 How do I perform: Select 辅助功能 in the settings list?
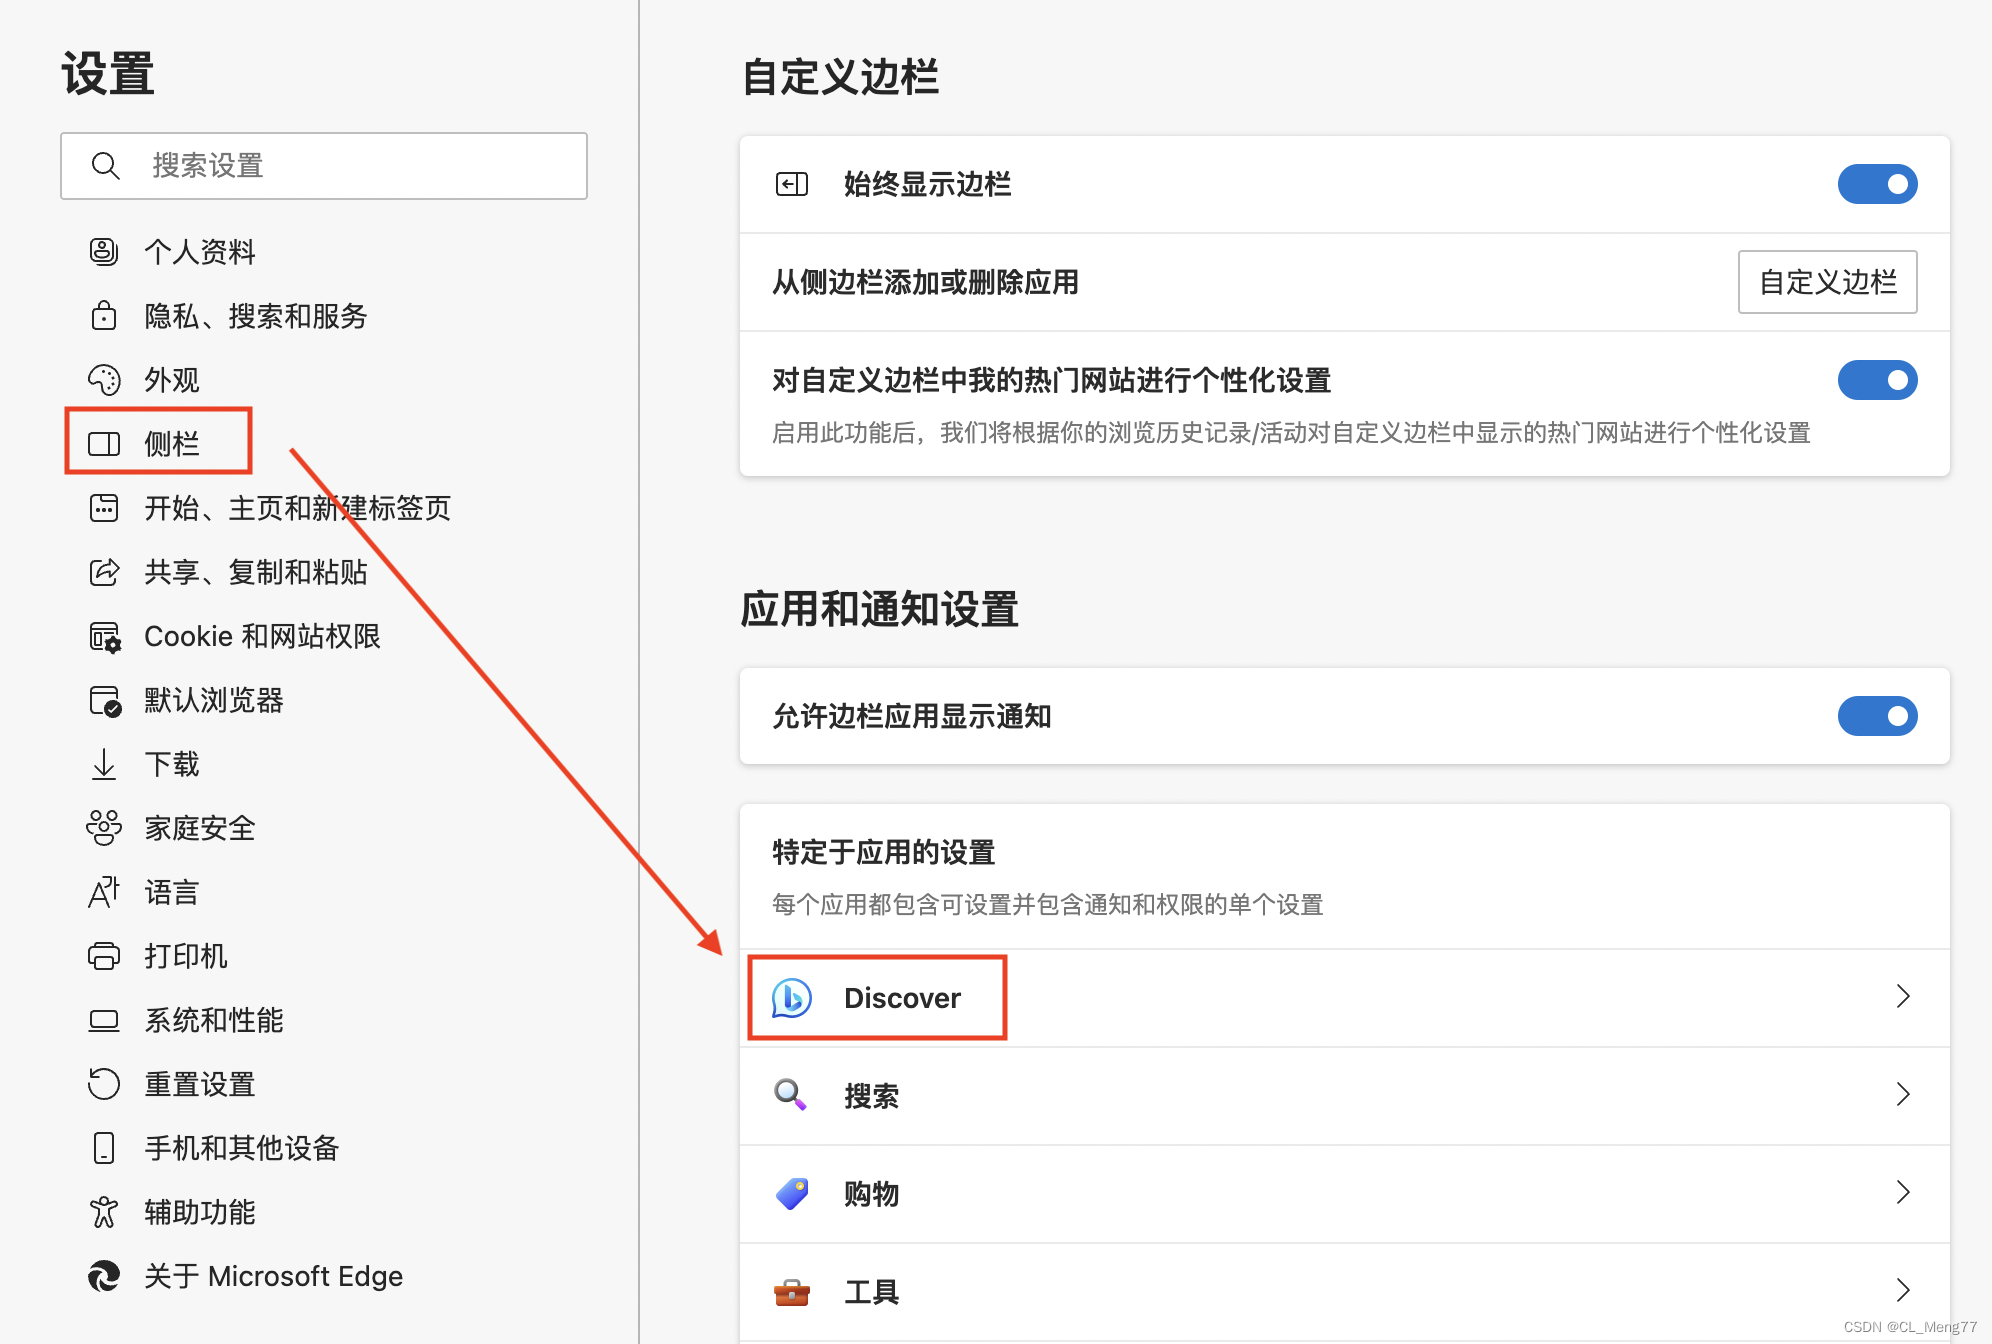[200, 1212]
